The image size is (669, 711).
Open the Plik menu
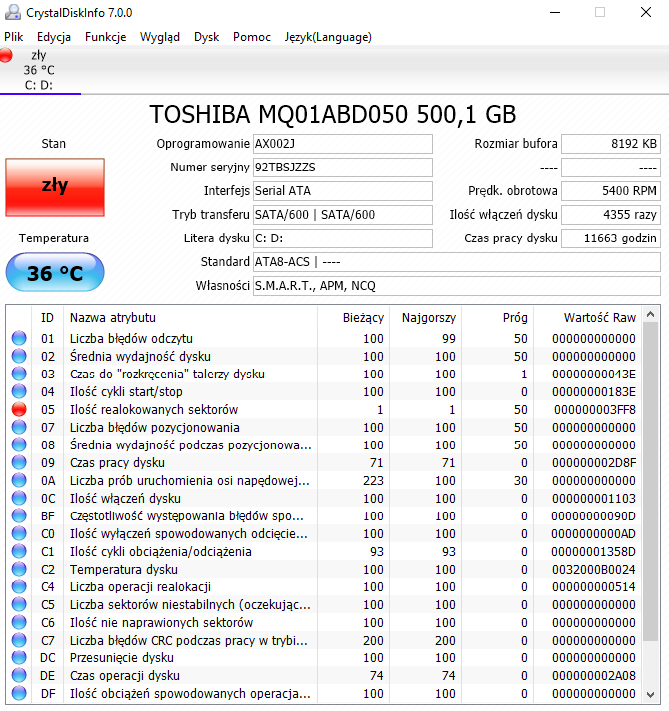point(14,37)
